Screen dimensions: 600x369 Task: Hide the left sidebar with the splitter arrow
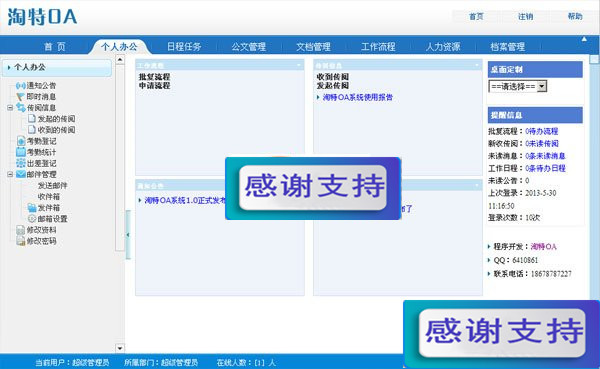click(128, 235)
